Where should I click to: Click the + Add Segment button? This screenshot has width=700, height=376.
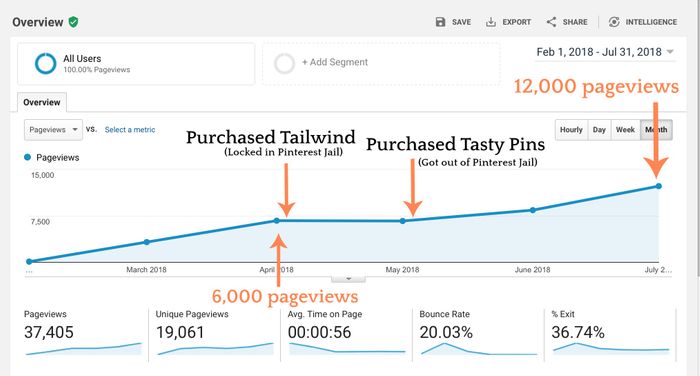point(335,62)
